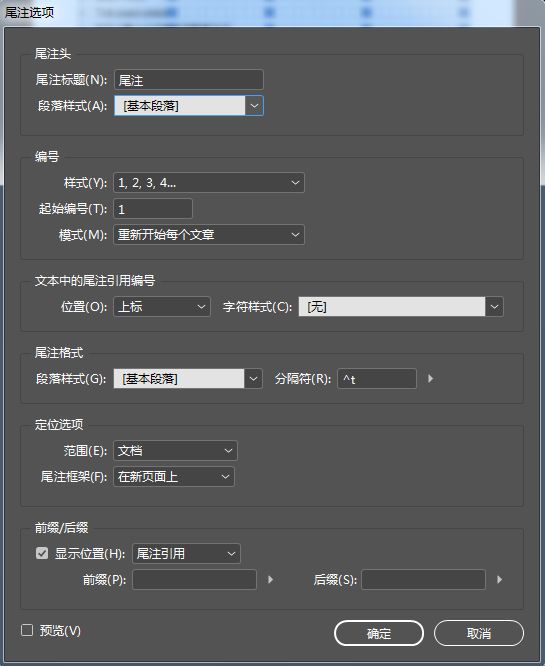This screenshot has height=666, width=545.
Task: Click the 尾注标题 text field
Action: [189, 80]
